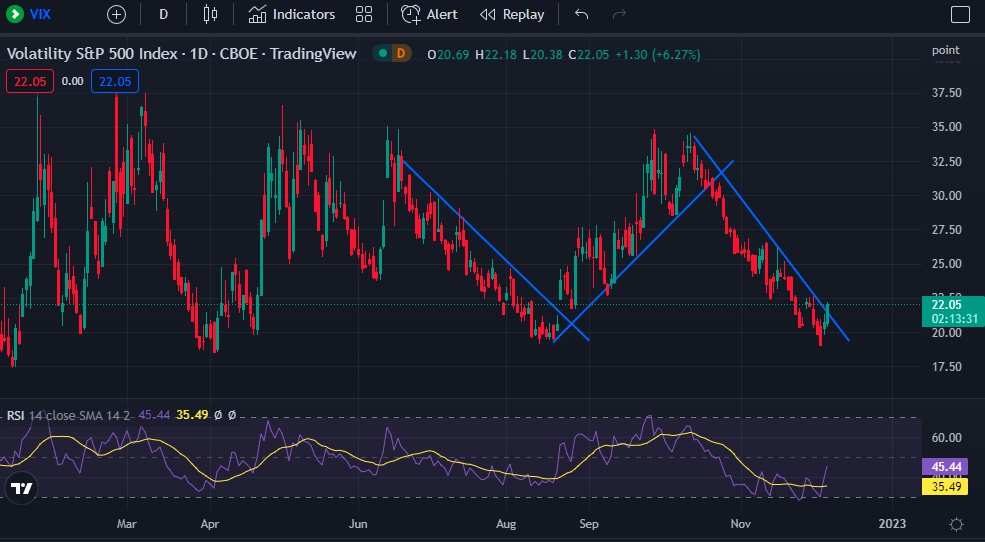Viewport: 985px width, 542px height.
Task: Open the candlestick chart type menu
Action: (210, 14)
